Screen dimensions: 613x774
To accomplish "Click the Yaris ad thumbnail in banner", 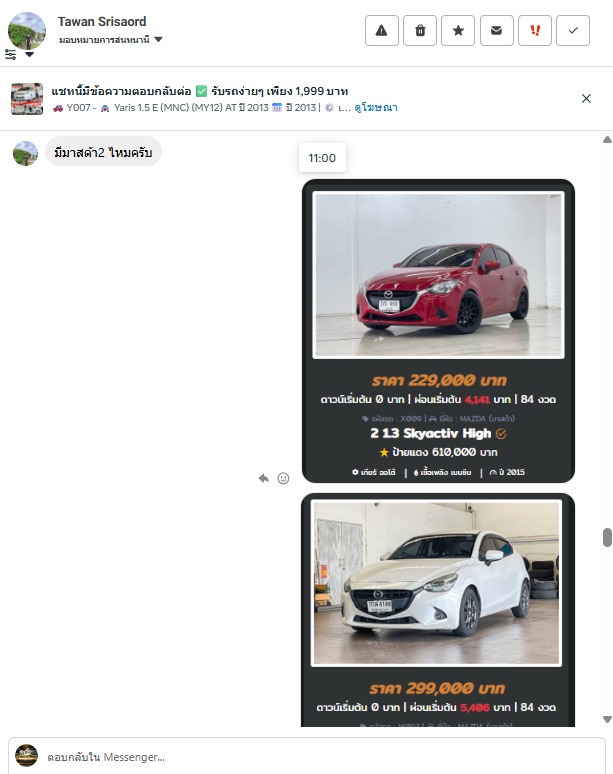I will (27, 99).
